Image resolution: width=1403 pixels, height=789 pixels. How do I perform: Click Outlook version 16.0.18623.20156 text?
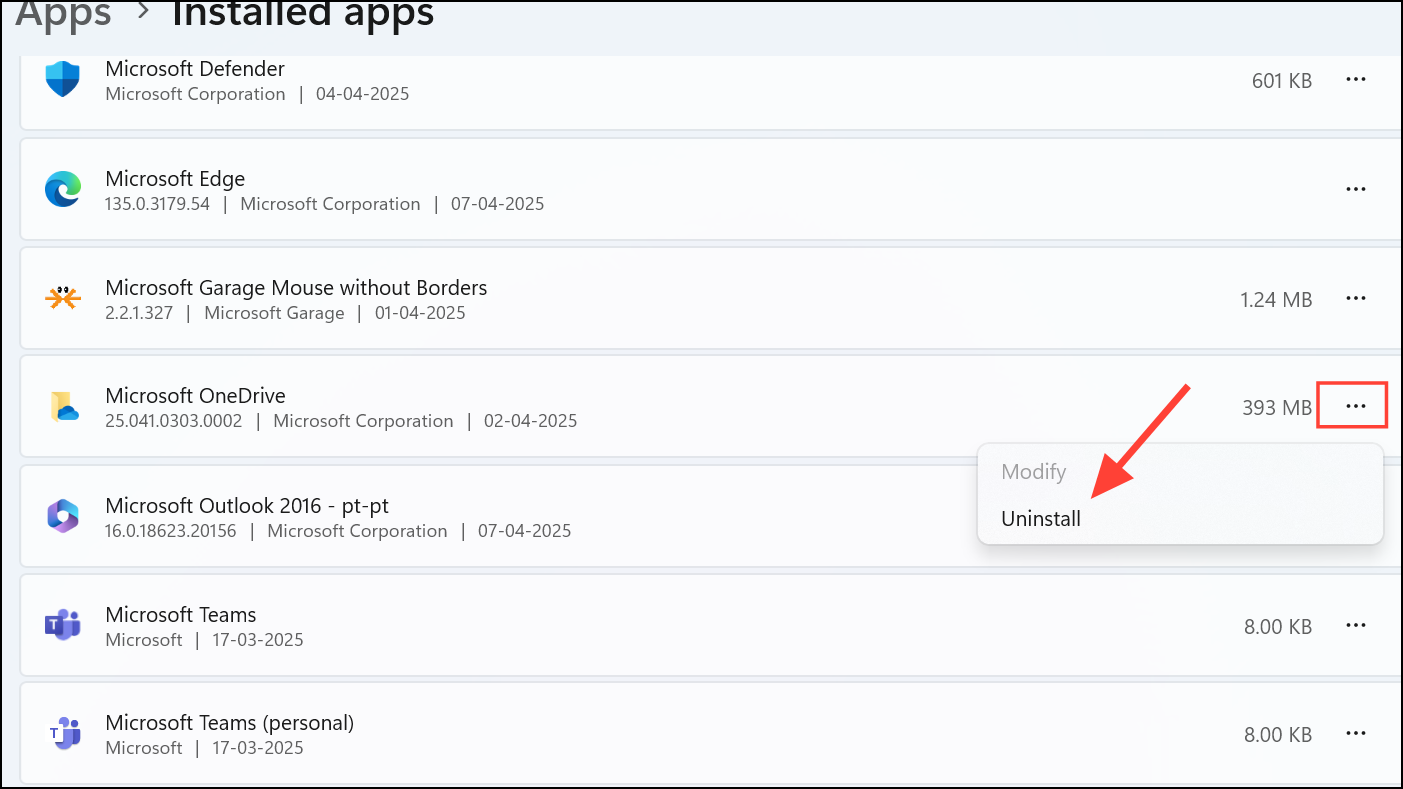tap(171, 531)
